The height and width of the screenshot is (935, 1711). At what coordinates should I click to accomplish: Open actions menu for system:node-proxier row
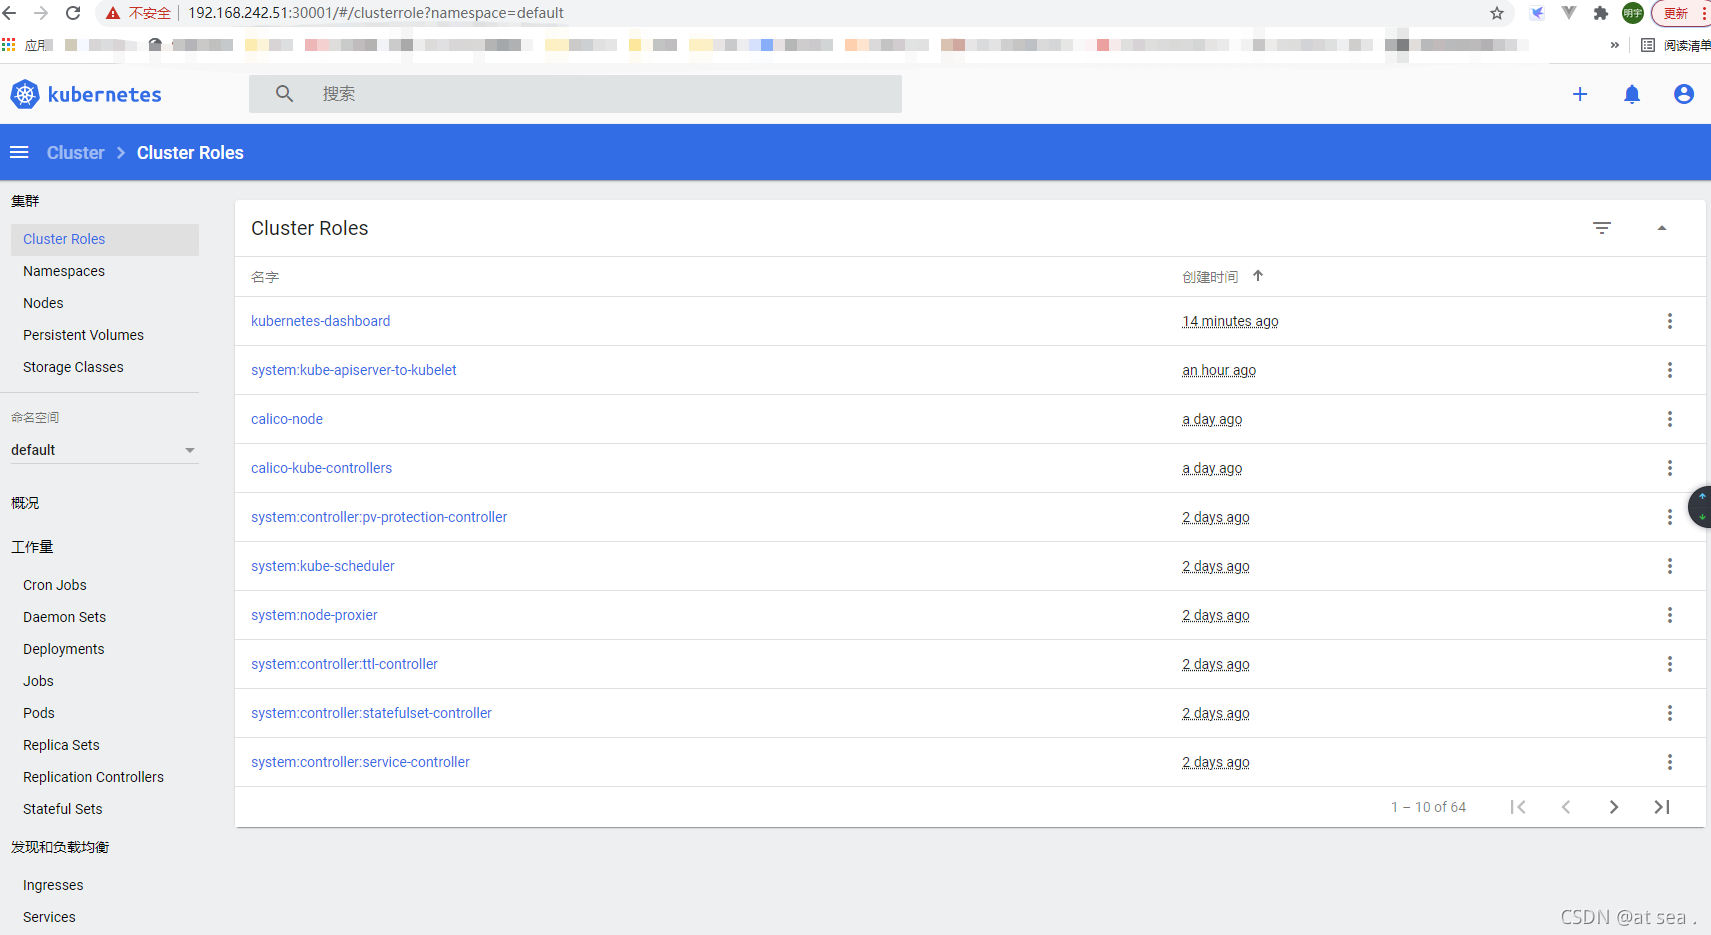click(1670, 615)
